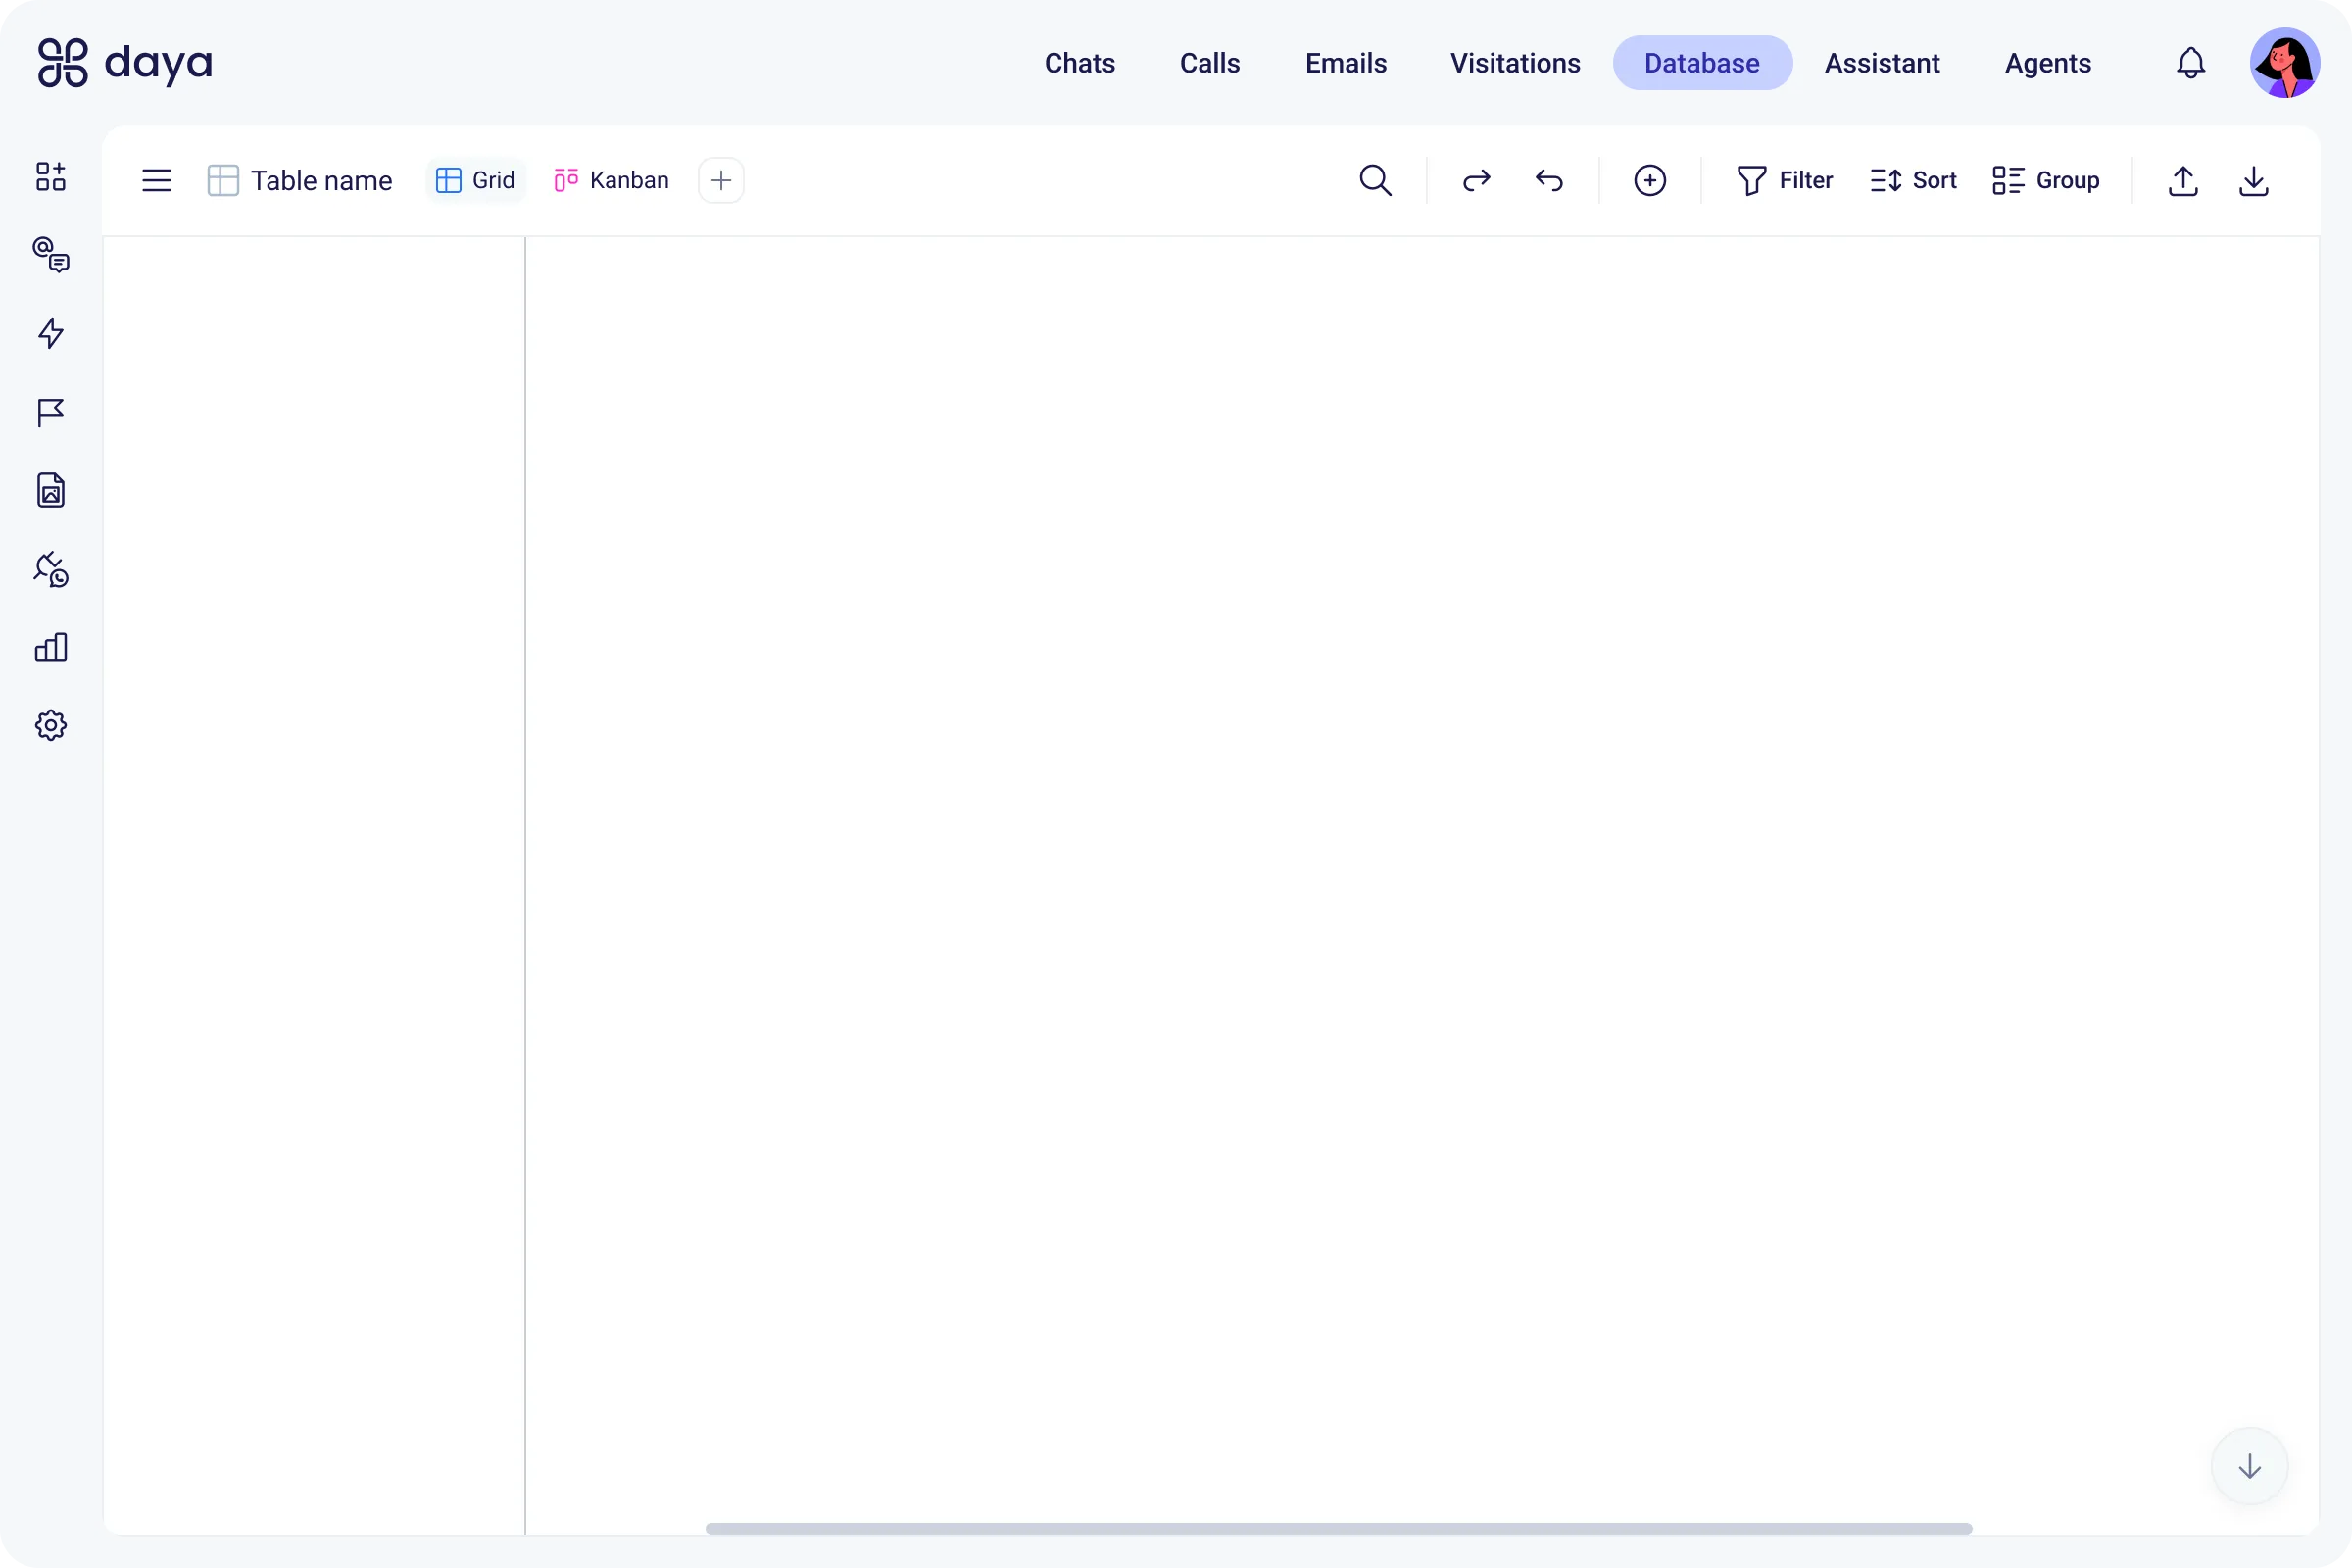Open the Filter options
Image resolution: width=2352 pixels, height=1568 pixels.
pos(1785,180)
